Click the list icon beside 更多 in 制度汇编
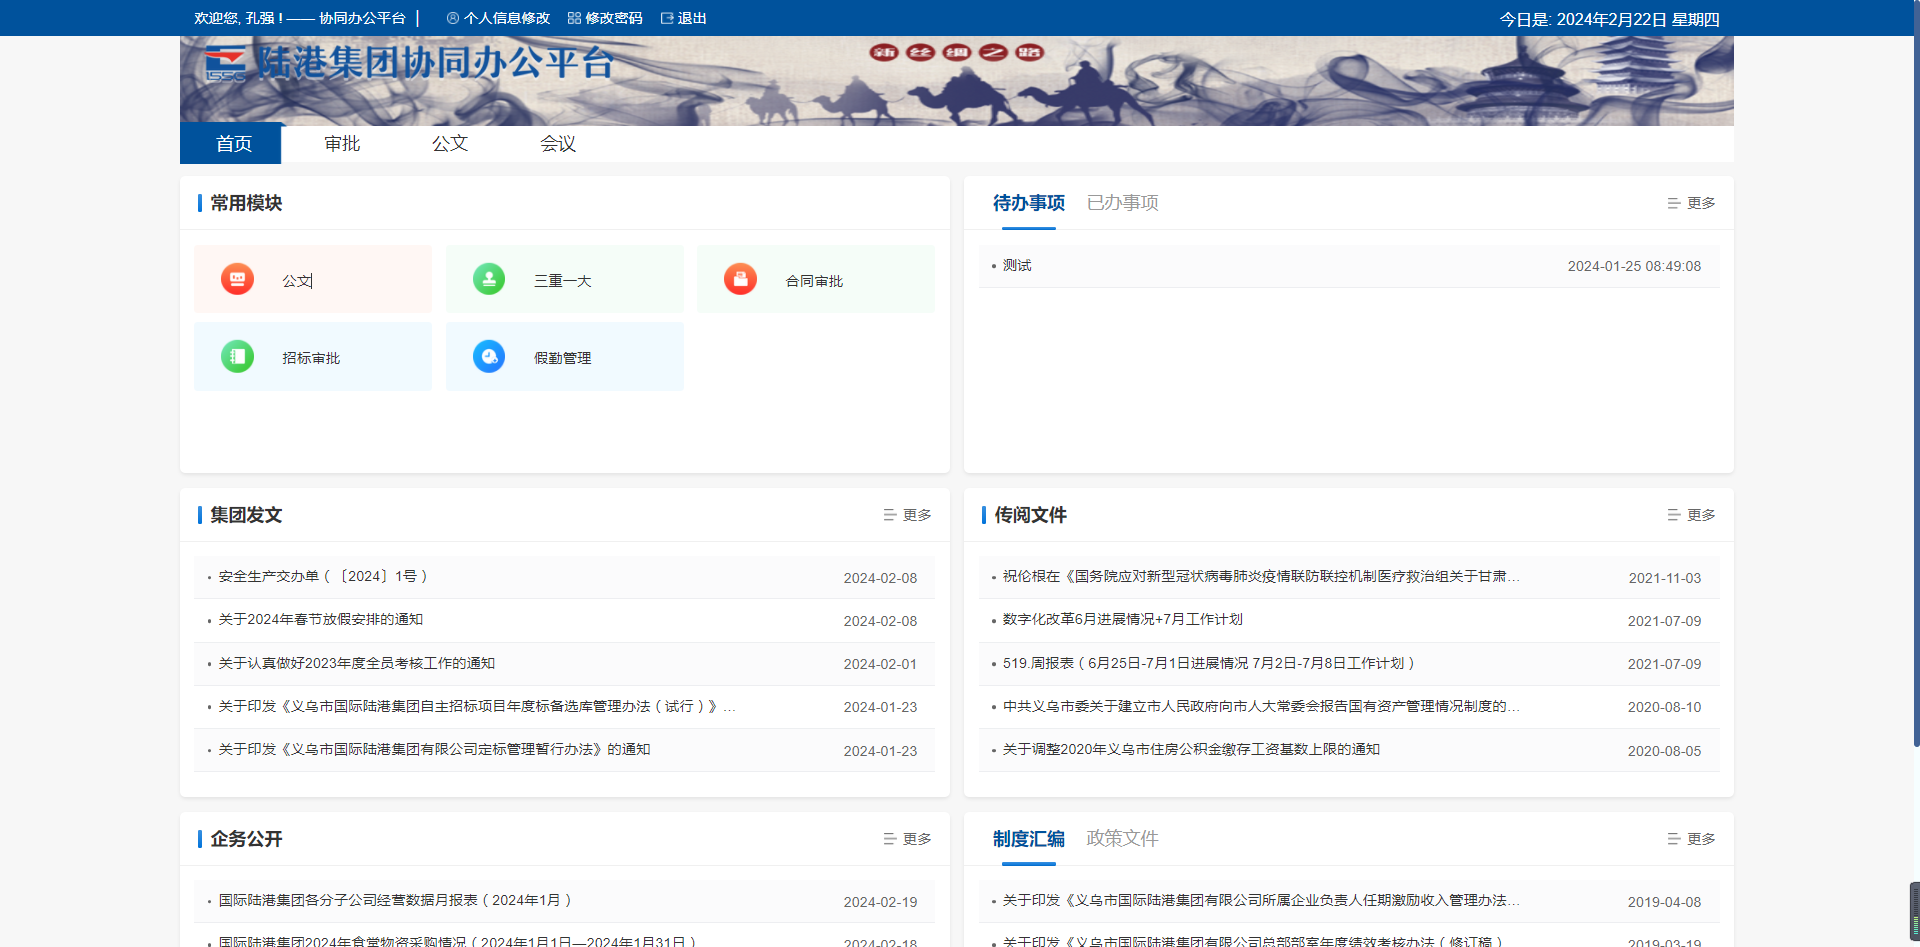This screenshot has height=947, width=1920. [1673, 839]
